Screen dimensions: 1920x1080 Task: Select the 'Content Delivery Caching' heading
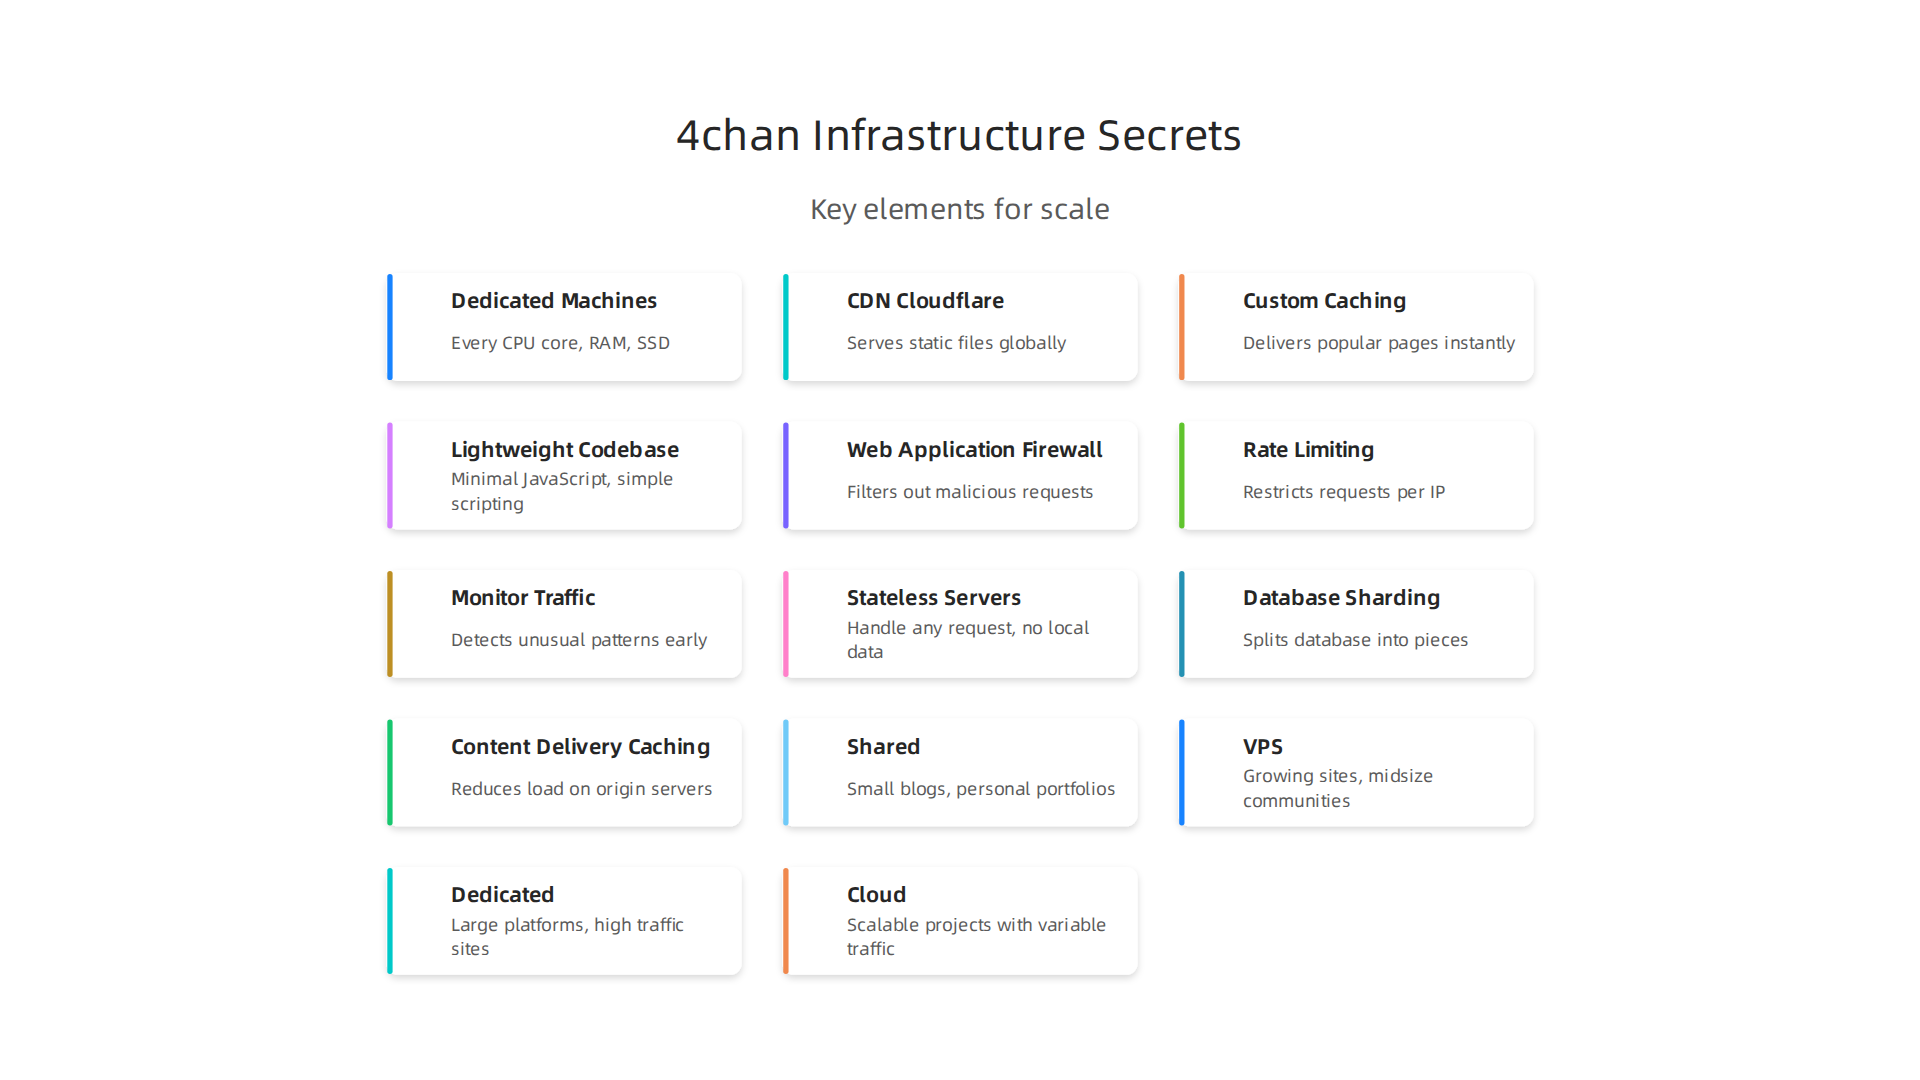click(x=580, y=747)
